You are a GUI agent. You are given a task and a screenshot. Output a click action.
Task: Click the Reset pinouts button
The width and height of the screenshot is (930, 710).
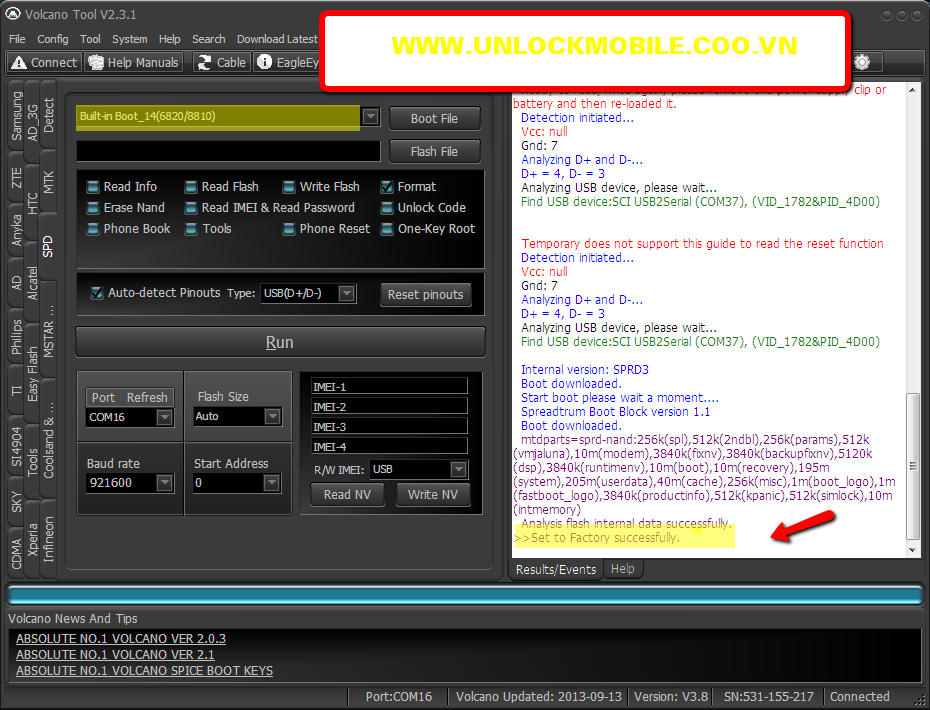[425, 295]
